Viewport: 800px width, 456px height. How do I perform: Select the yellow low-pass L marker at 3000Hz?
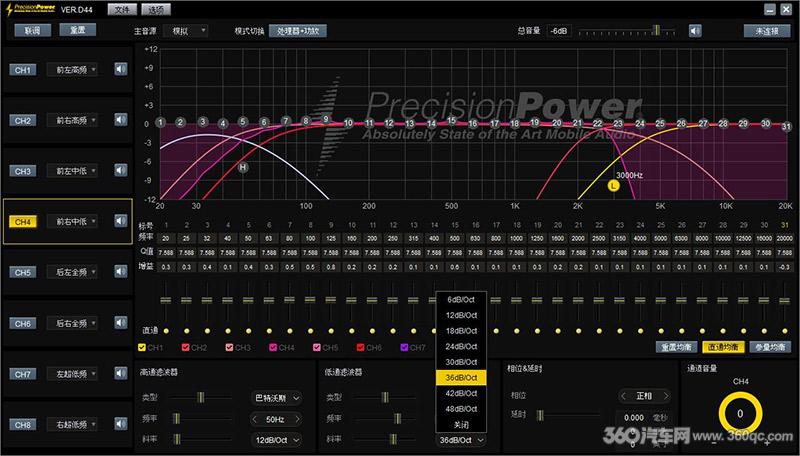click(x=613, y=186)
